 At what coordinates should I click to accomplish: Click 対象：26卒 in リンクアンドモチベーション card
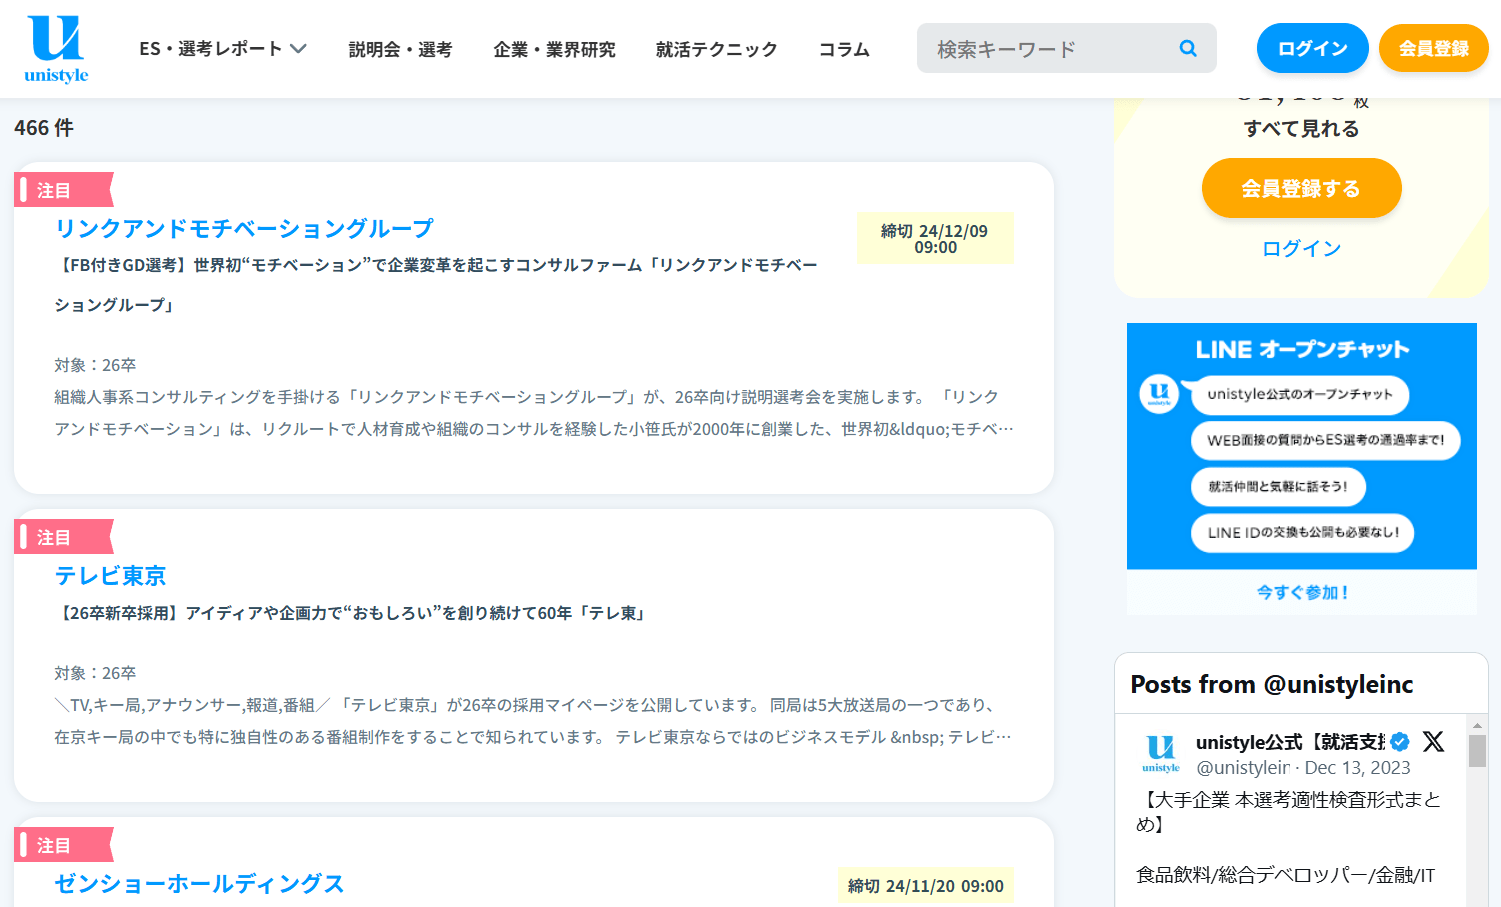pos(95,365)
